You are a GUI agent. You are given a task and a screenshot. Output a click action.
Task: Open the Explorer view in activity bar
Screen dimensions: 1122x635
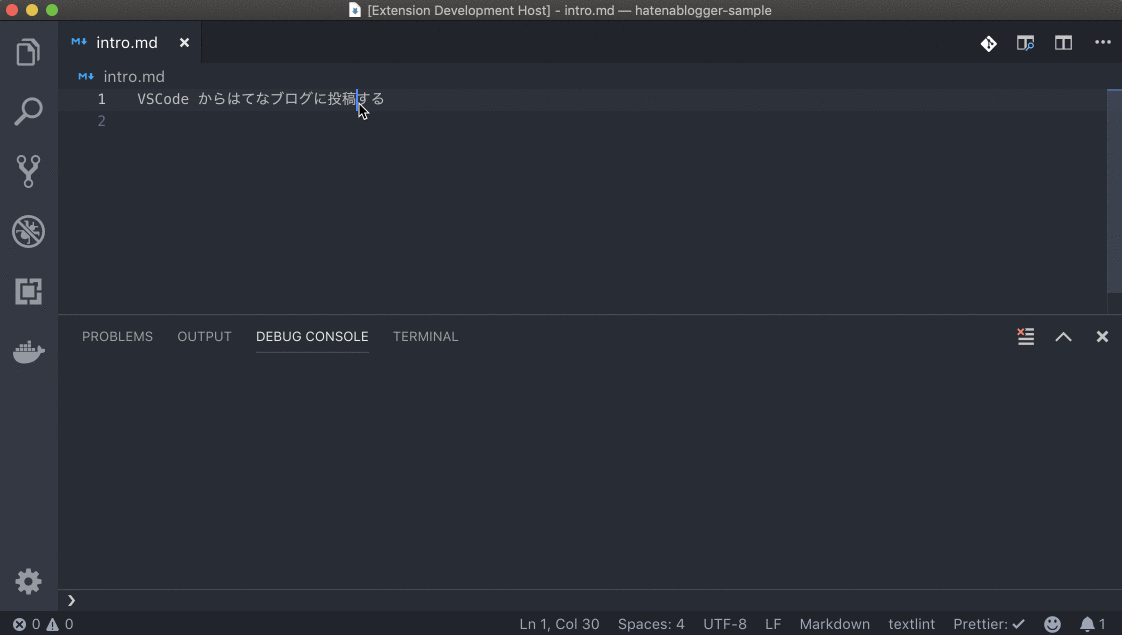click(x=29, y=52)
